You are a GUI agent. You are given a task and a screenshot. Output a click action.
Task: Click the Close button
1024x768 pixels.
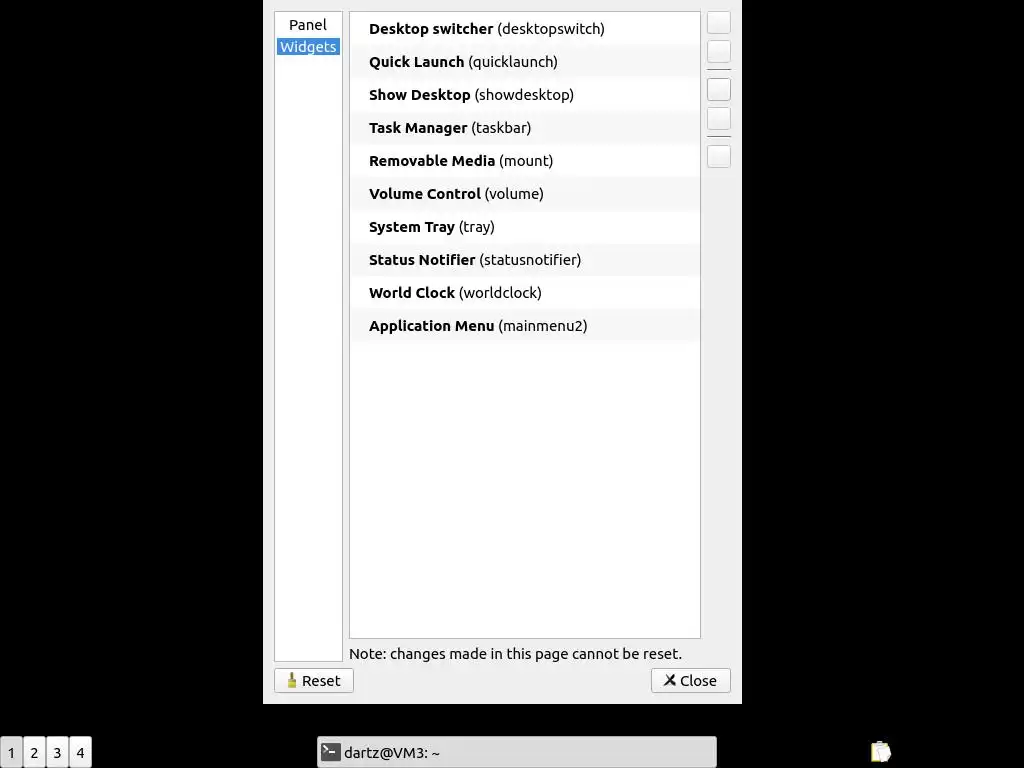point(690,680)
